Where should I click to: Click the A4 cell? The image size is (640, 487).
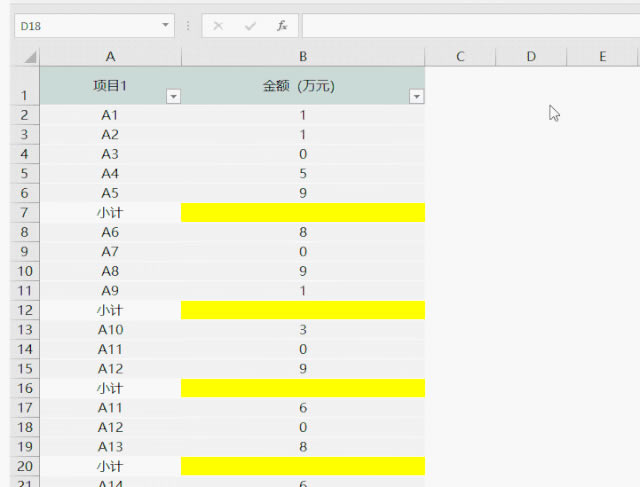click(x=110, y=173)
